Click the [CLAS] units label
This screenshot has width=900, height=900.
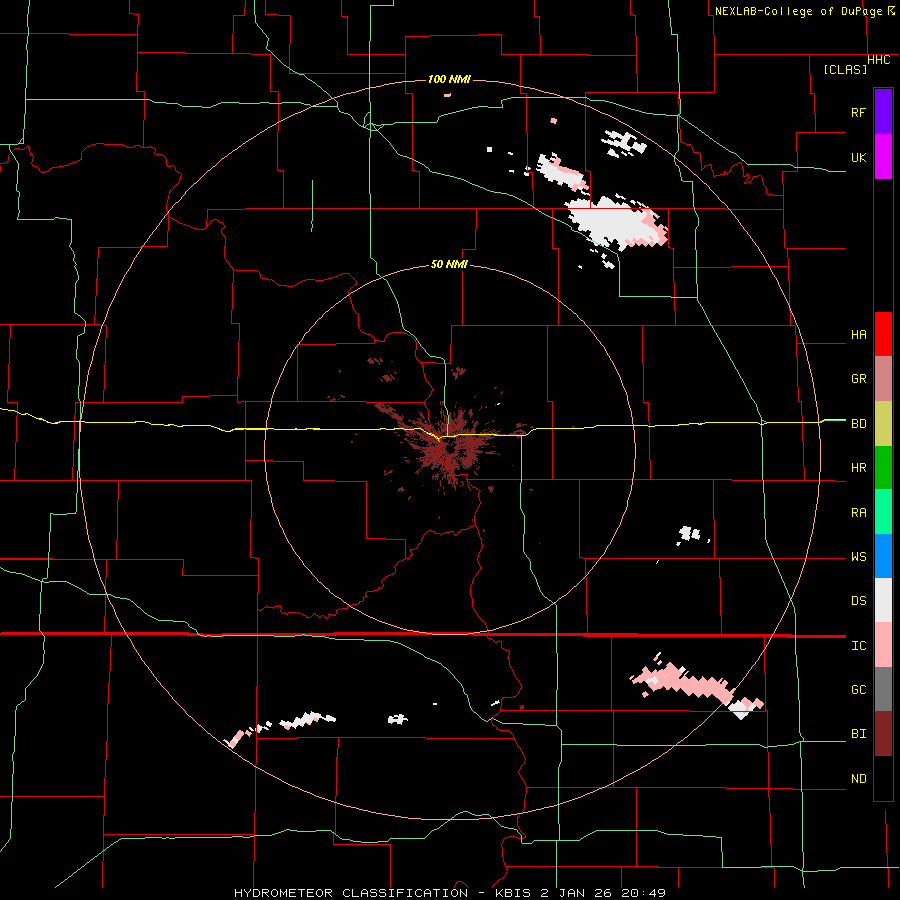tap(845, 69)
